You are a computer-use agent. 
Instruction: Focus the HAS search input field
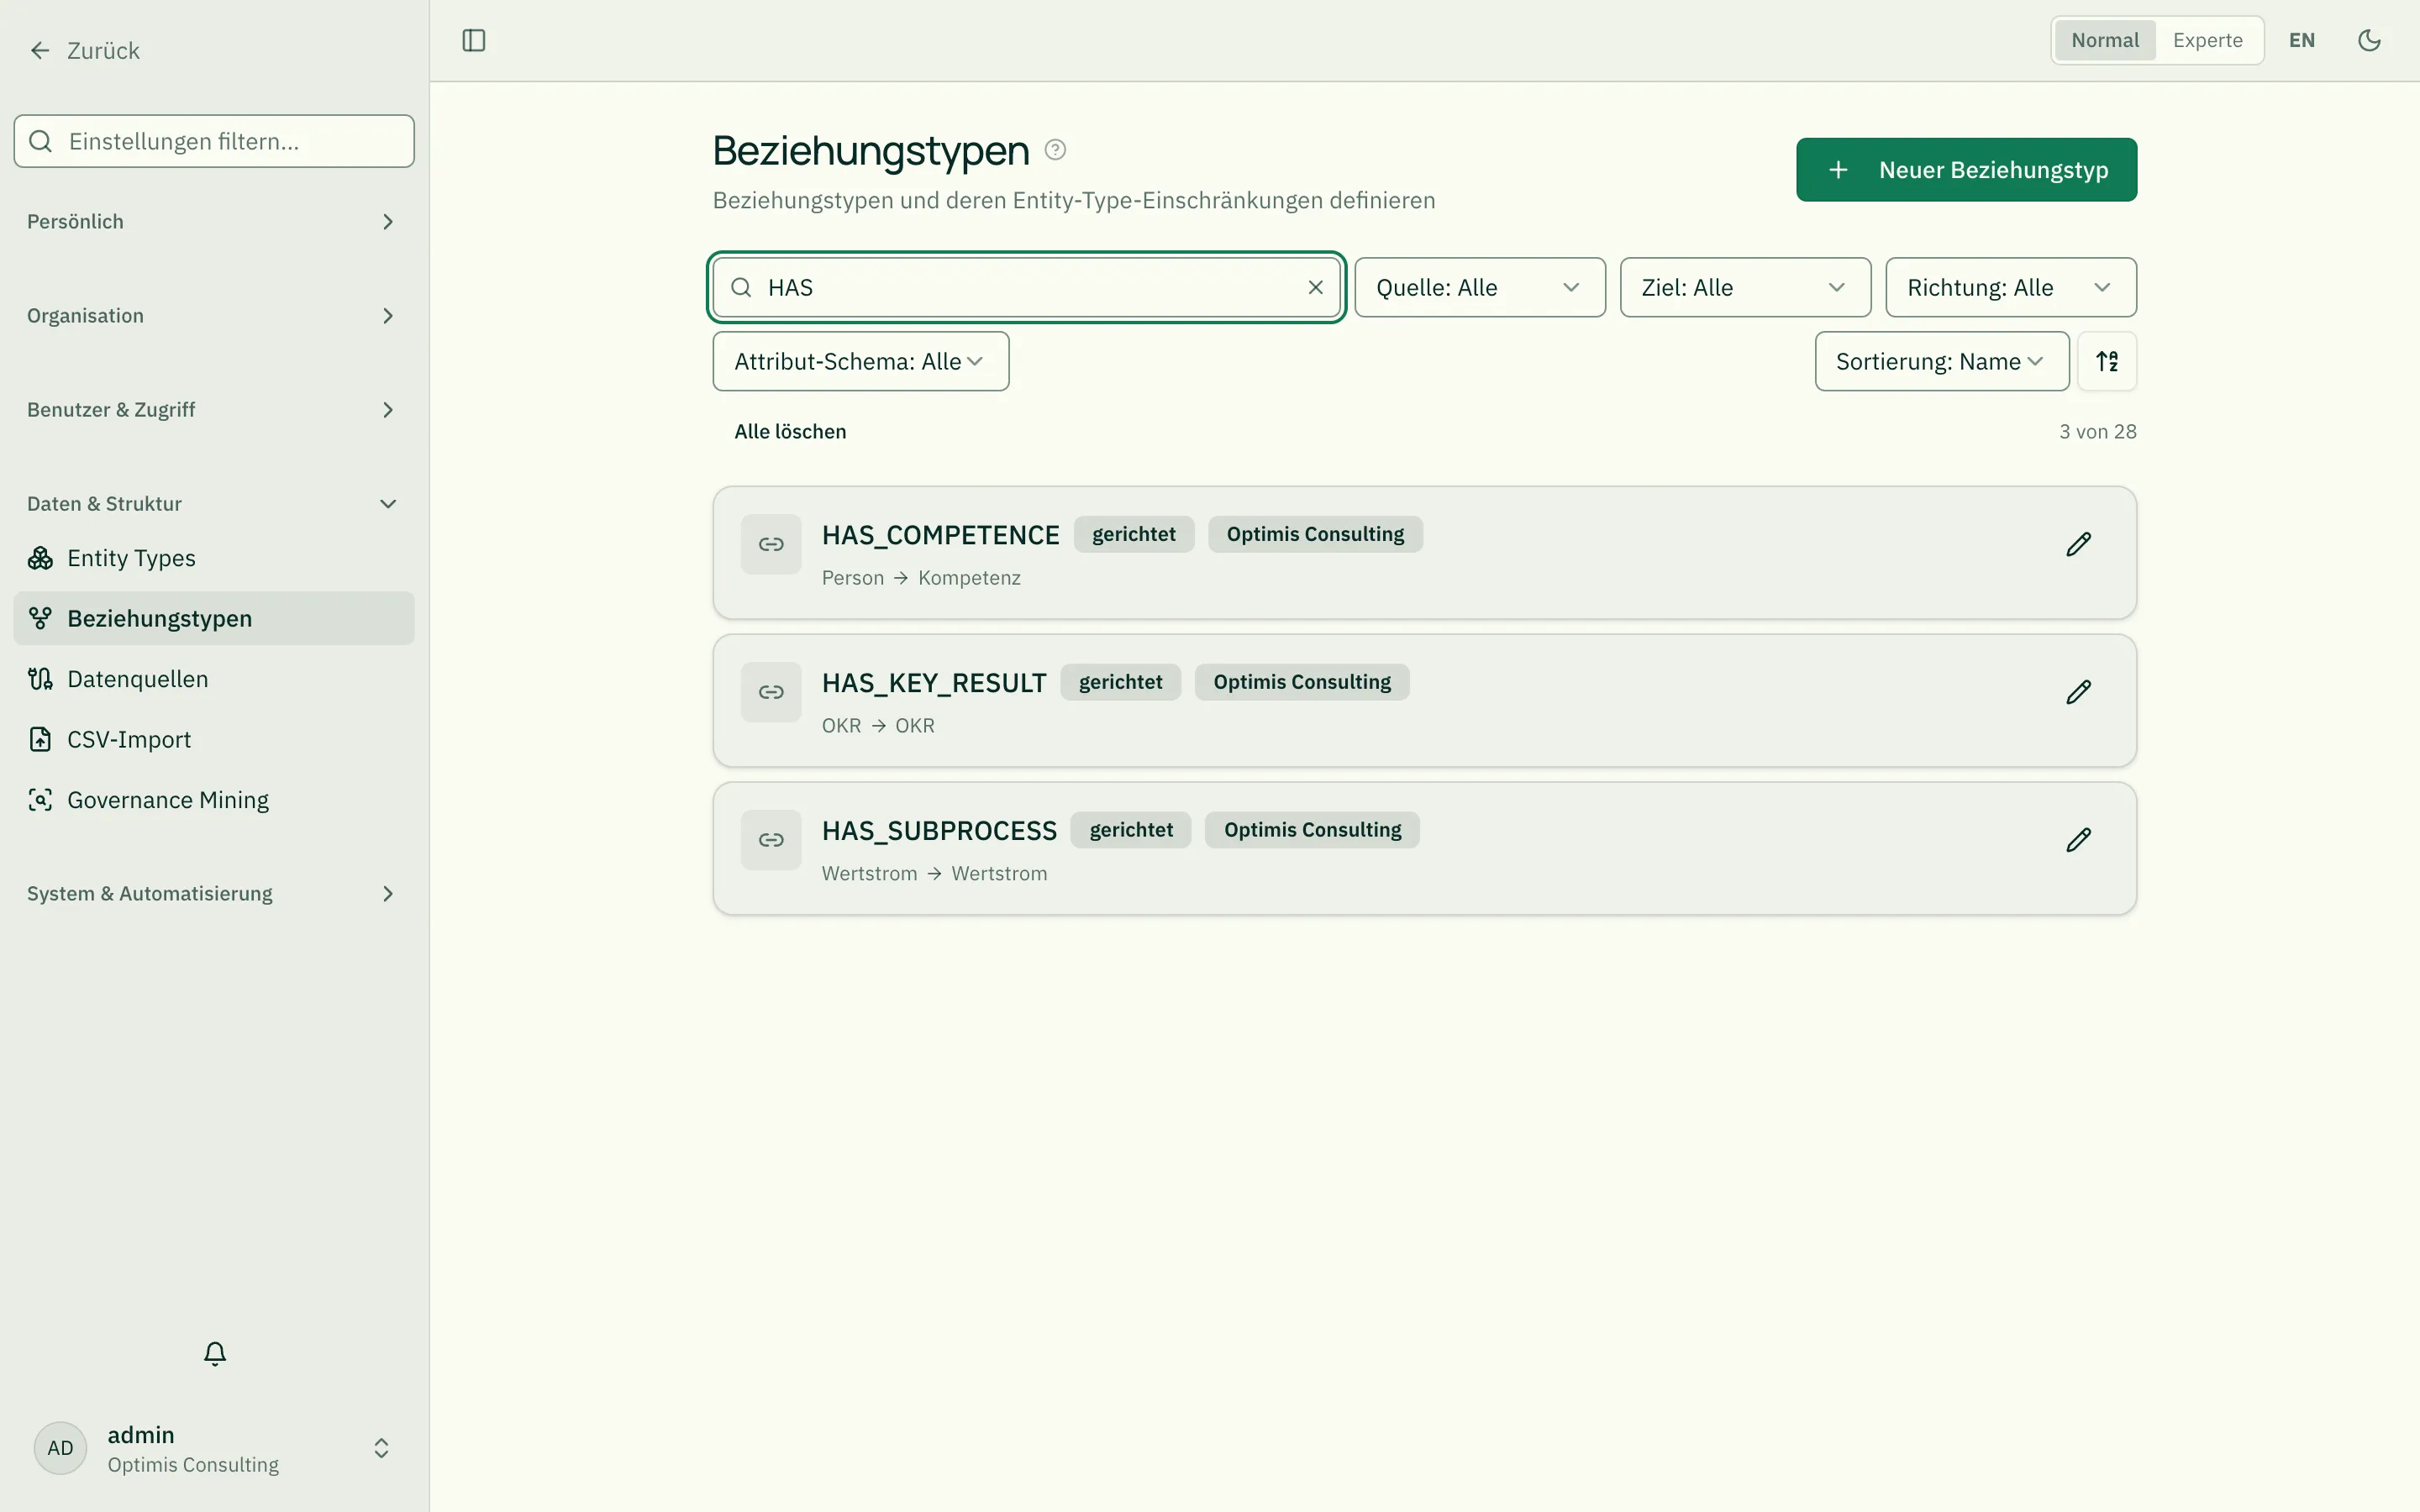(x=1026, y=288)
